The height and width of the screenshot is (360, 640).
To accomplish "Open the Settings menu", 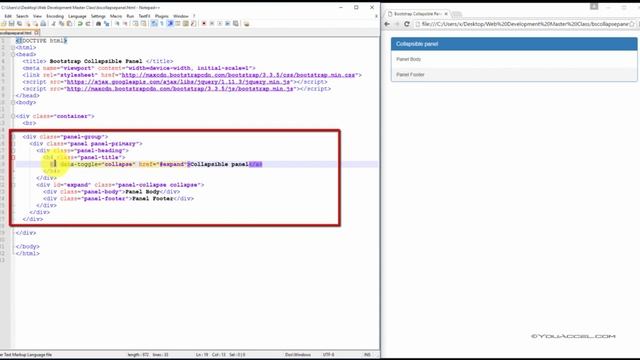I will (x=98, y=16).
